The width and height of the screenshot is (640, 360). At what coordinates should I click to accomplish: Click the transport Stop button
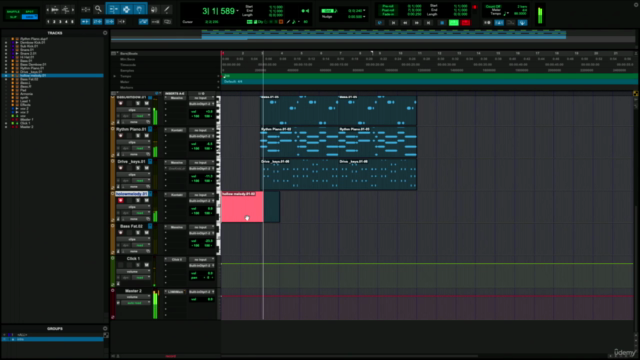coord(442,23)
